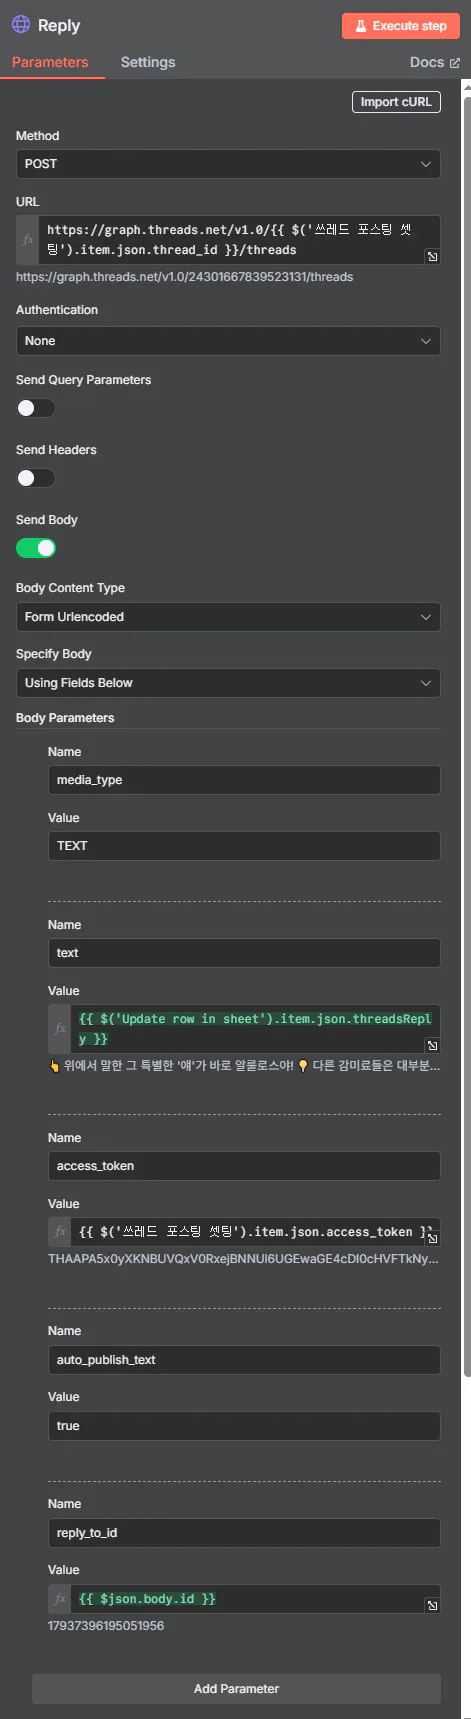Enable Send Headers toggle
Viewport: 471px width, 1719px height.
tap(35, 478)
